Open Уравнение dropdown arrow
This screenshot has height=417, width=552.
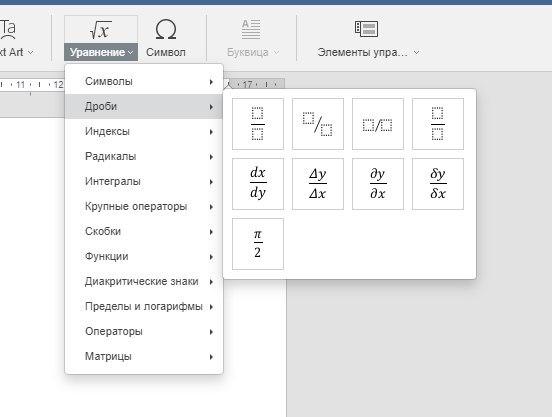point(131,52)
